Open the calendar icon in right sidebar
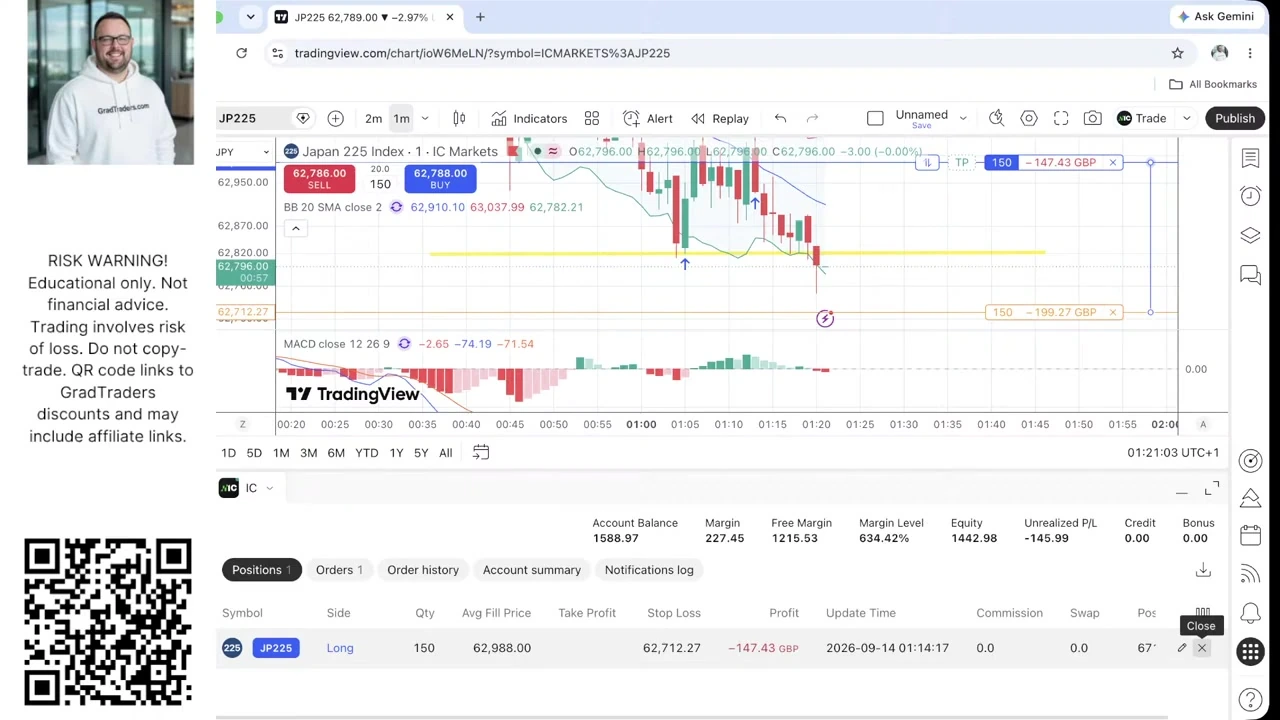 pyautogui.click(x=1250, y=536)
